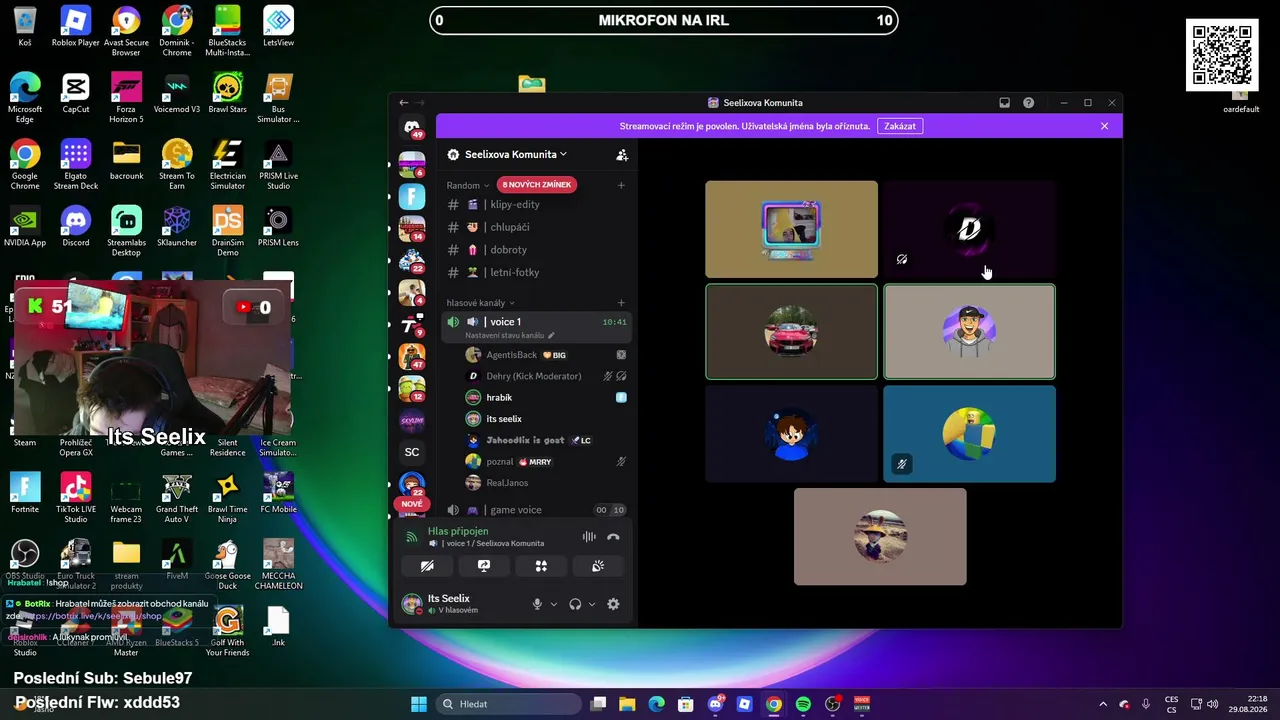Create a channel in Random category
1280x720 pixels.
[621, 185]
